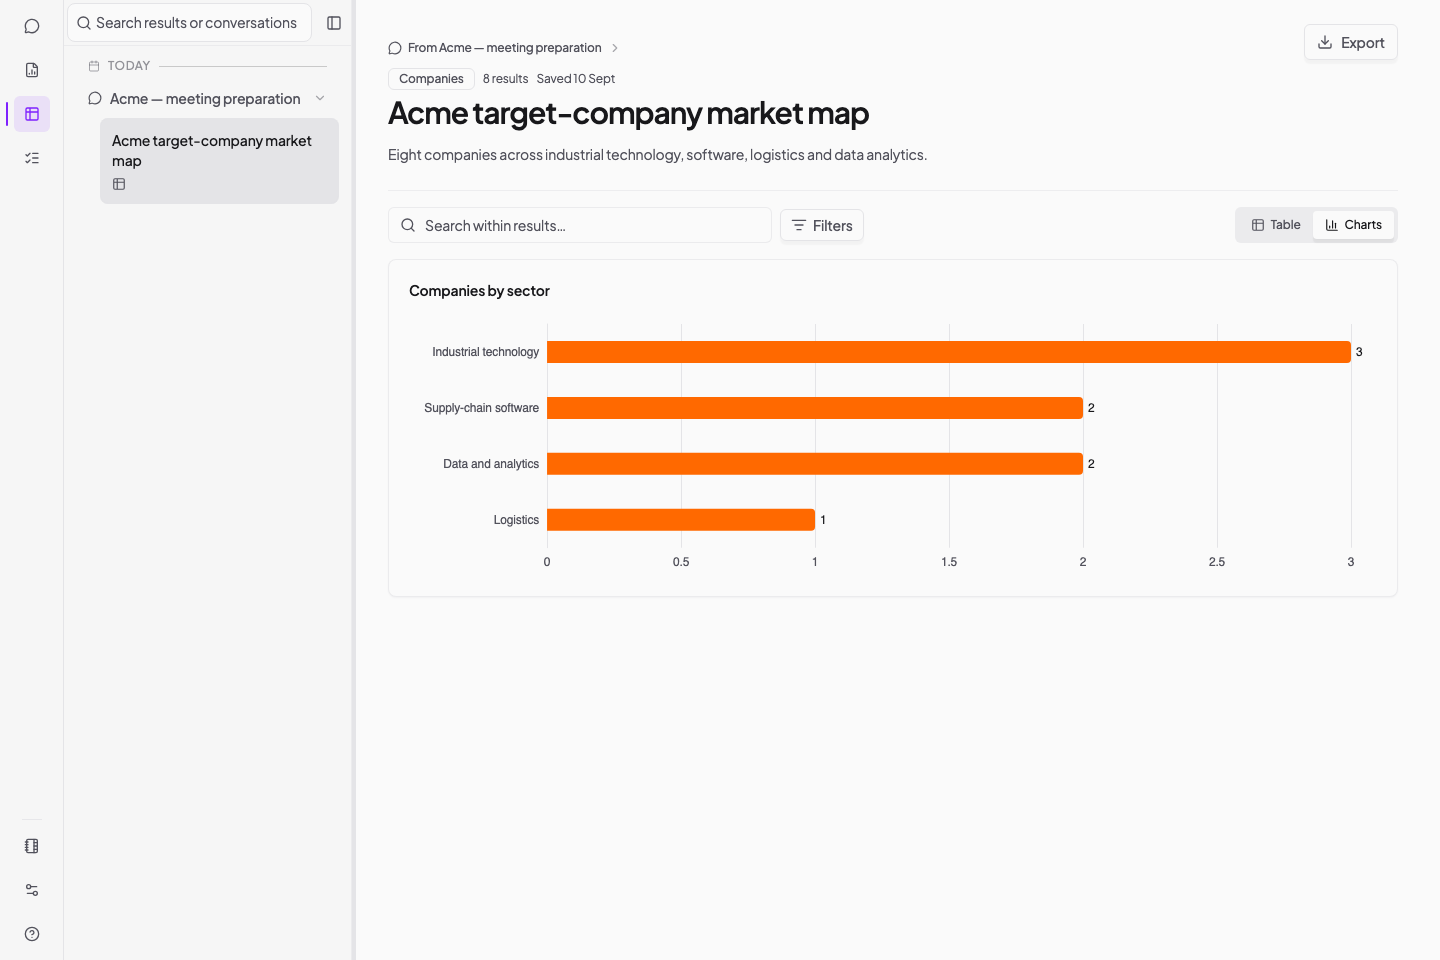Image resolution: width=1440 pixels, height=960 pixels.
Task: Open the Filters panel
Action: click(x=822, y=225)
